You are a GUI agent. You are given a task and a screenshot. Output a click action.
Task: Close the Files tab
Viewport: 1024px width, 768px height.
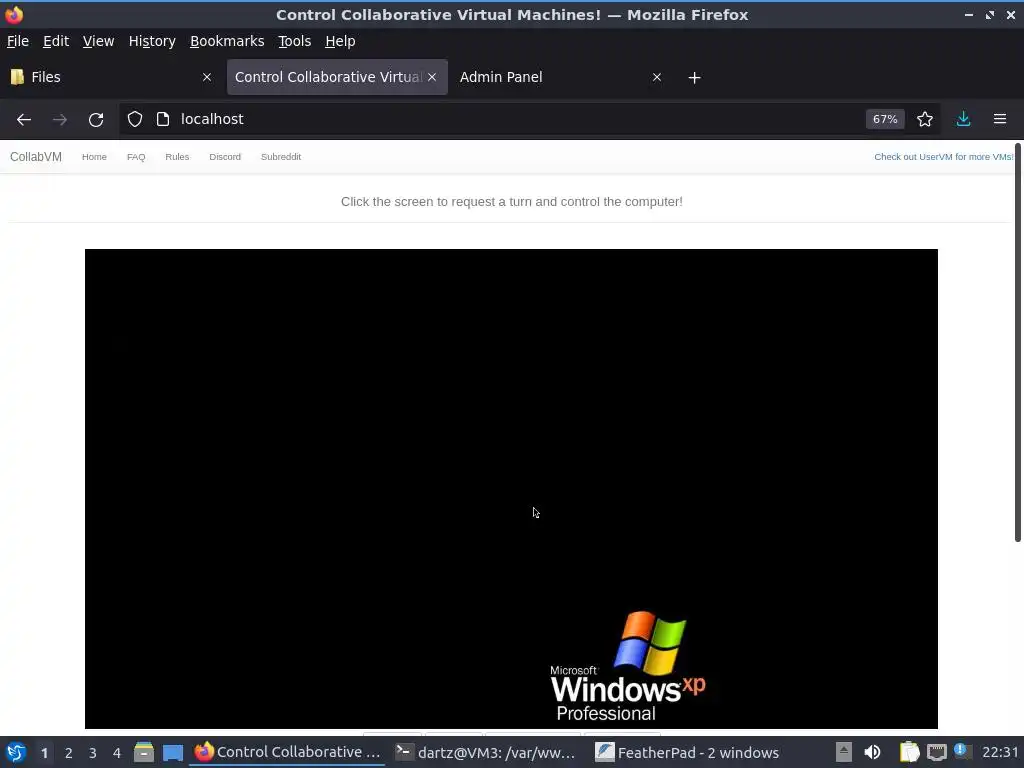tap(206, 77)
